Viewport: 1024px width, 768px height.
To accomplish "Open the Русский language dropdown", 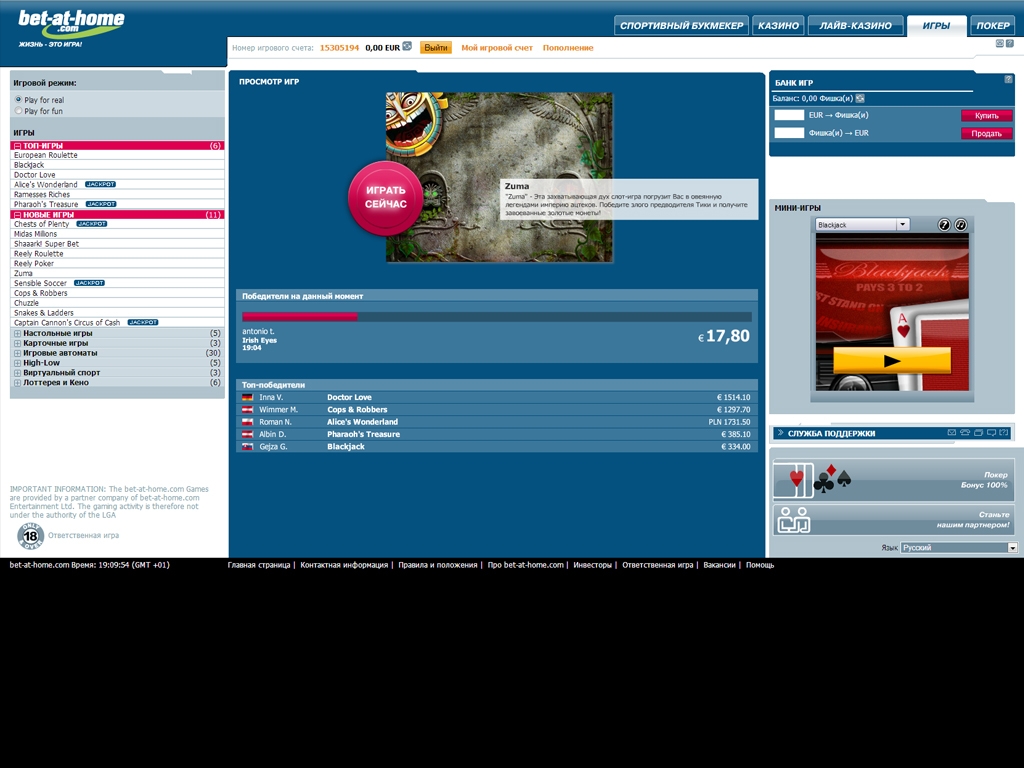I will tap(1012, 548).
